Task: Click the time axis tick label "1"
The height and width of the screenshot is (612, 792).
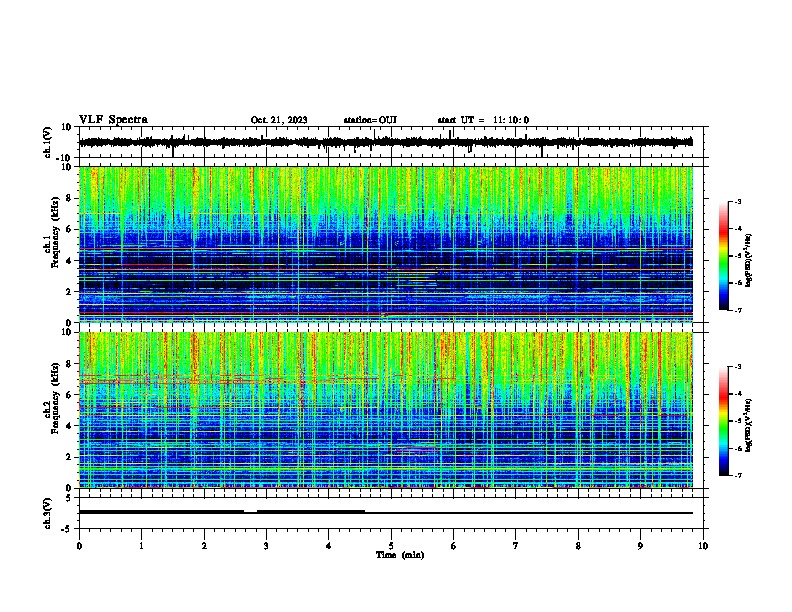Action: click(x=141, y=546)
